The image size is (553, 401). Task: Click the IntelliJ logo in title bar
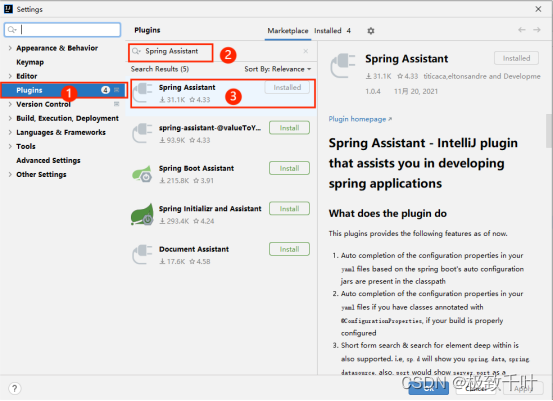pyautogui.click(x=8, y=9)
